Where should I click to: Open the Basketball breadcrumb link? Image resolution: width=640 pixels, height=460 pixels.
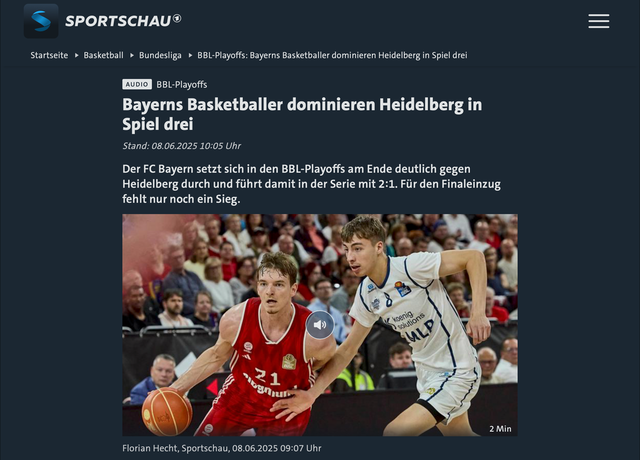[x=103, y=55]
